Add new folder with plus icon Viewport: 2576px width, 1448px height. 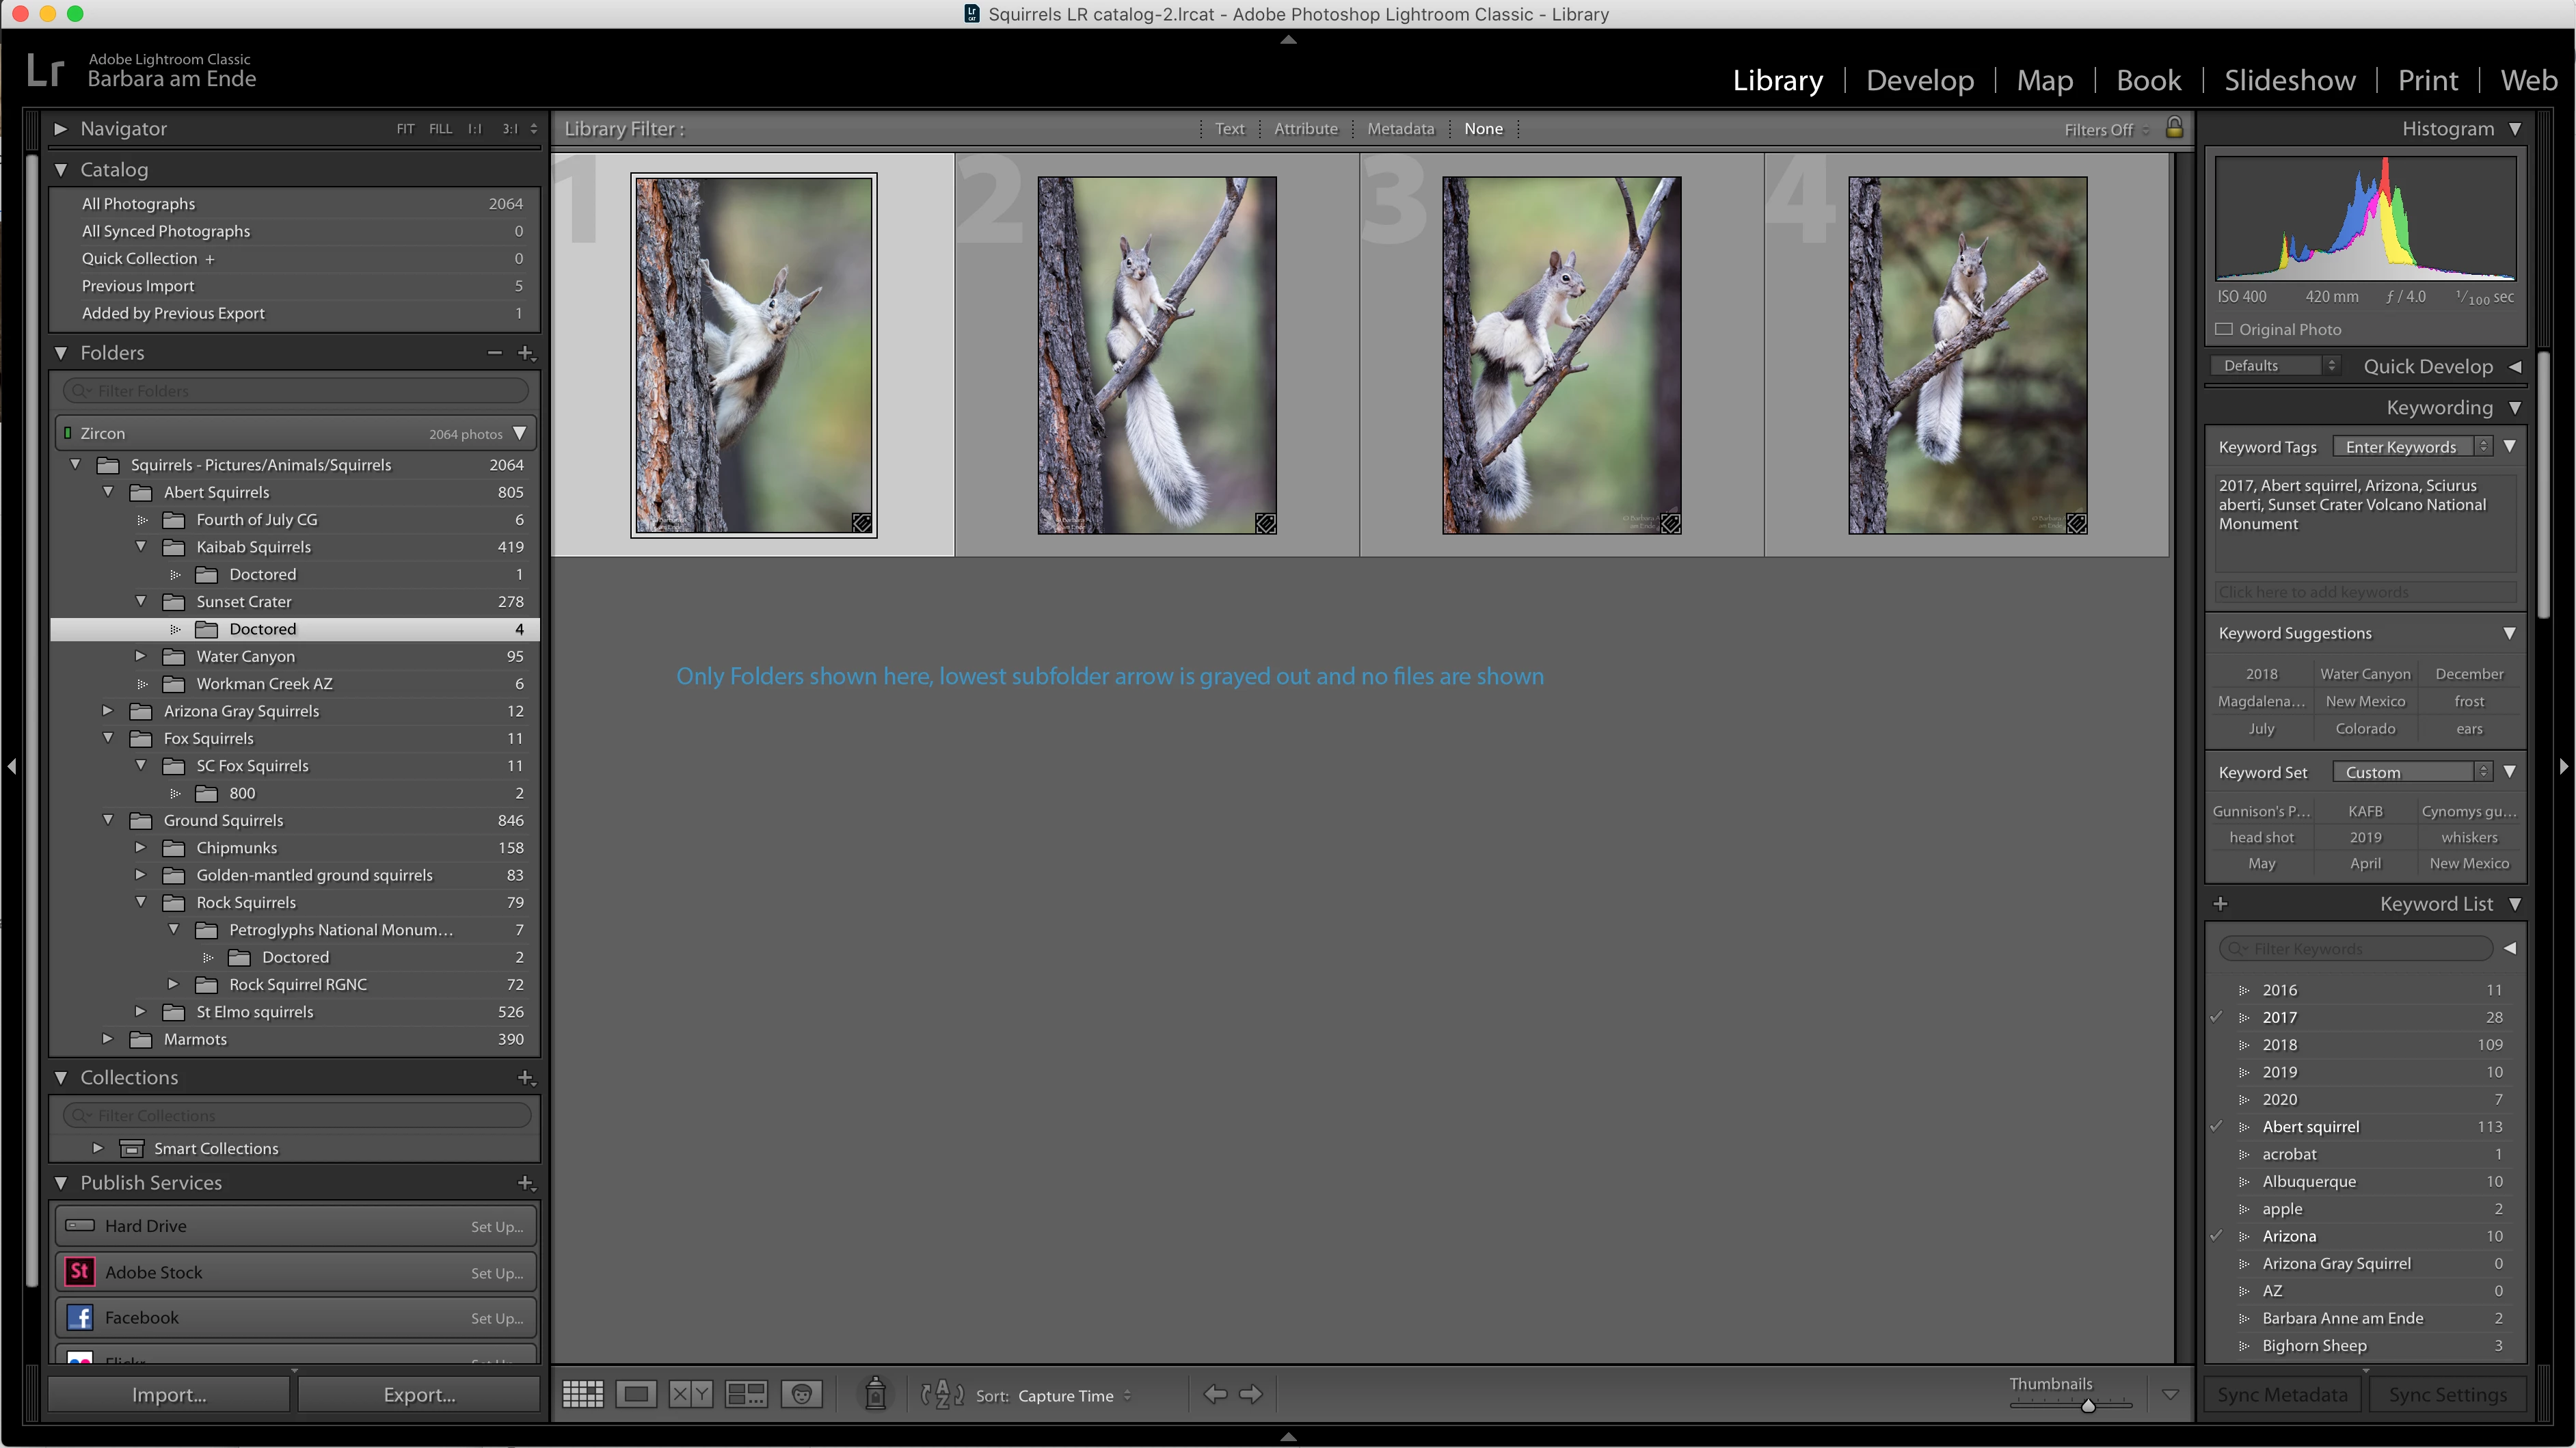pyautogui.click(x=525, y=353)
